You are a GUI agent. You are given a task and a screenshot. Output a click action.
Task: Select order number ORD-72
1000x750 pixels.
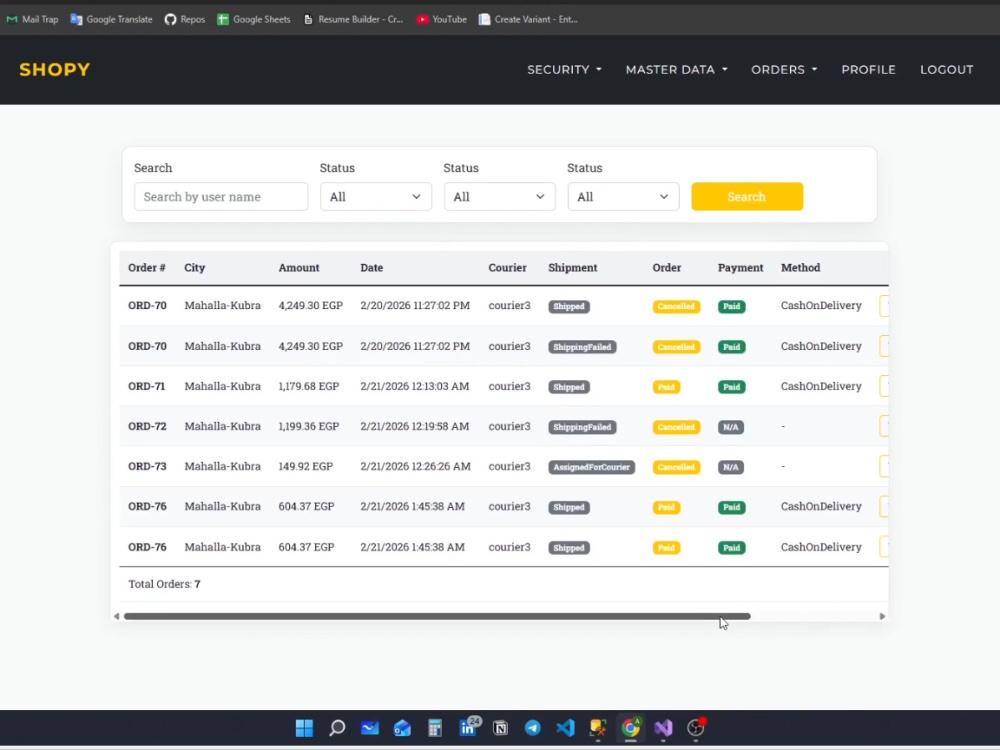pos(147,426)
